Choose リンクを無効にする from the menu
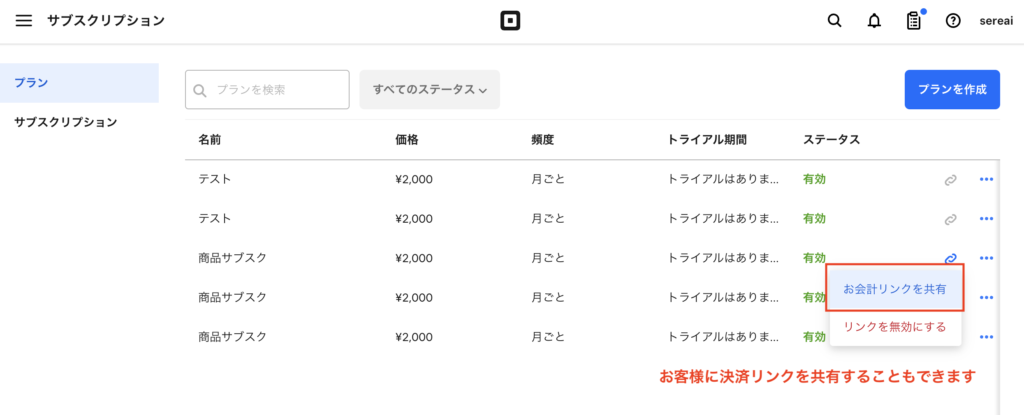This screenshot has width=1024, height=415. 895,327
